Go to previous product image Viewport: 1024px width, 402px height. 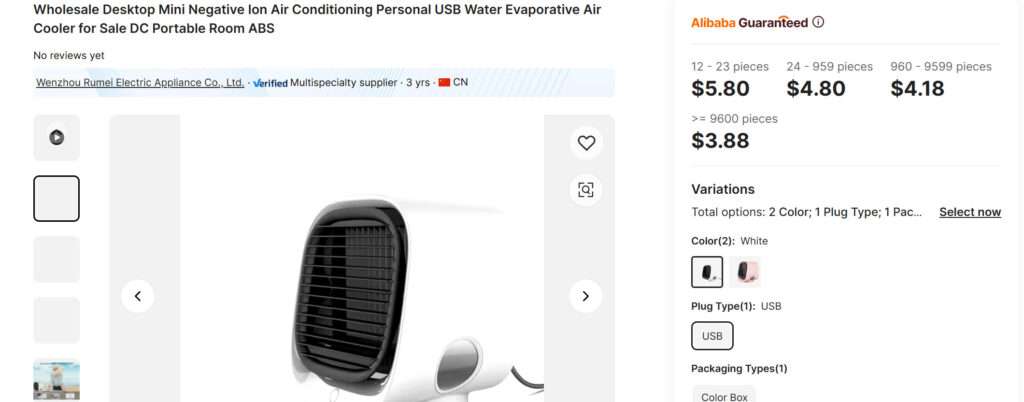pyautogui.click(x=138, y=296)
